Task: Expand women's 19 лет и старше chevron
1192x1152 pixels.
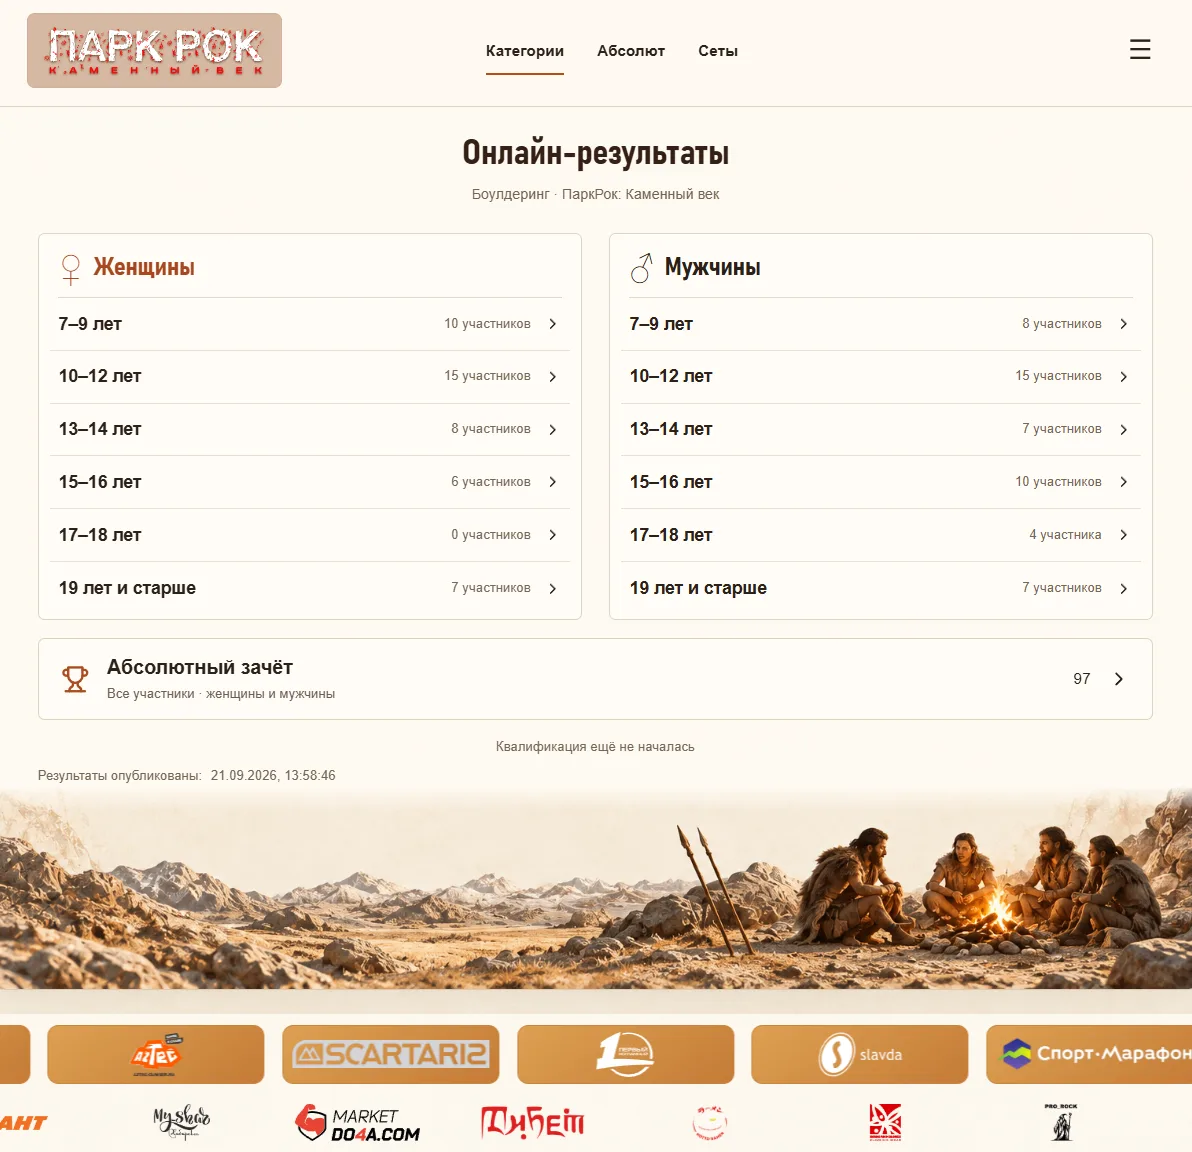Action: pyautogui.click(x=553, y=589)
